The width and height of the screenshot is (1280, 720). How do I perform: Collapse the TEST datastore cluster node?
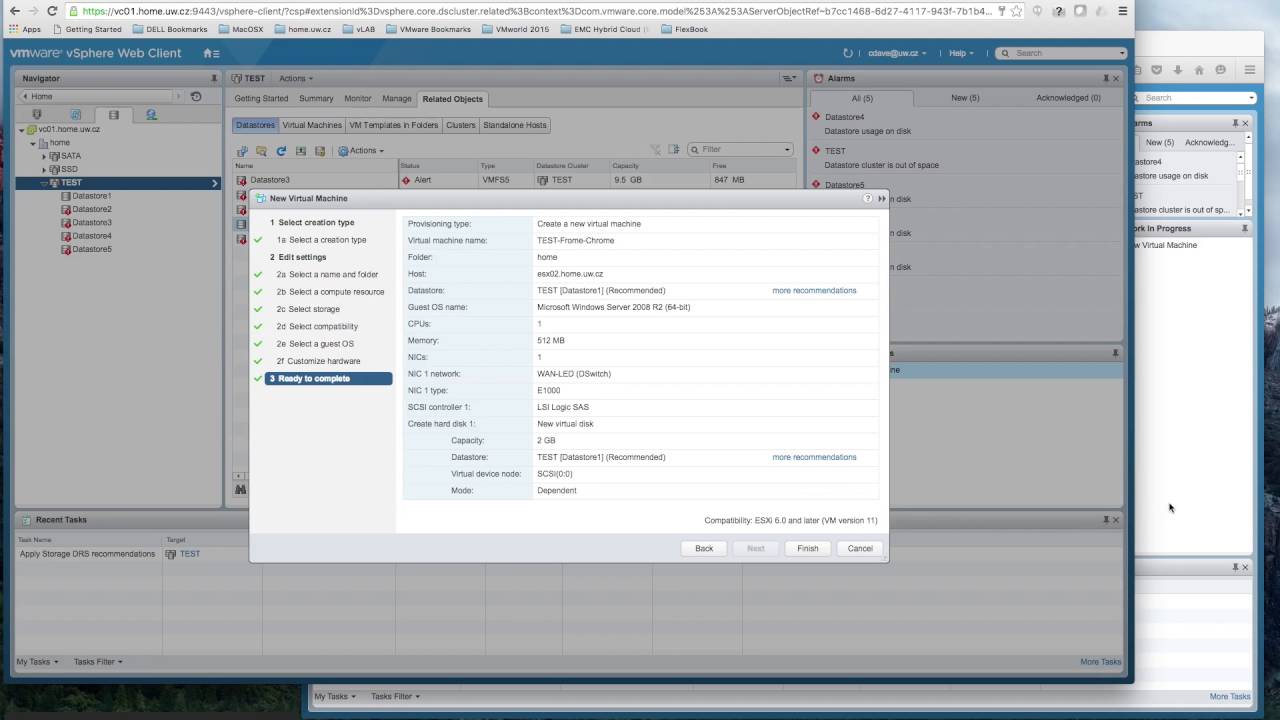44,183
